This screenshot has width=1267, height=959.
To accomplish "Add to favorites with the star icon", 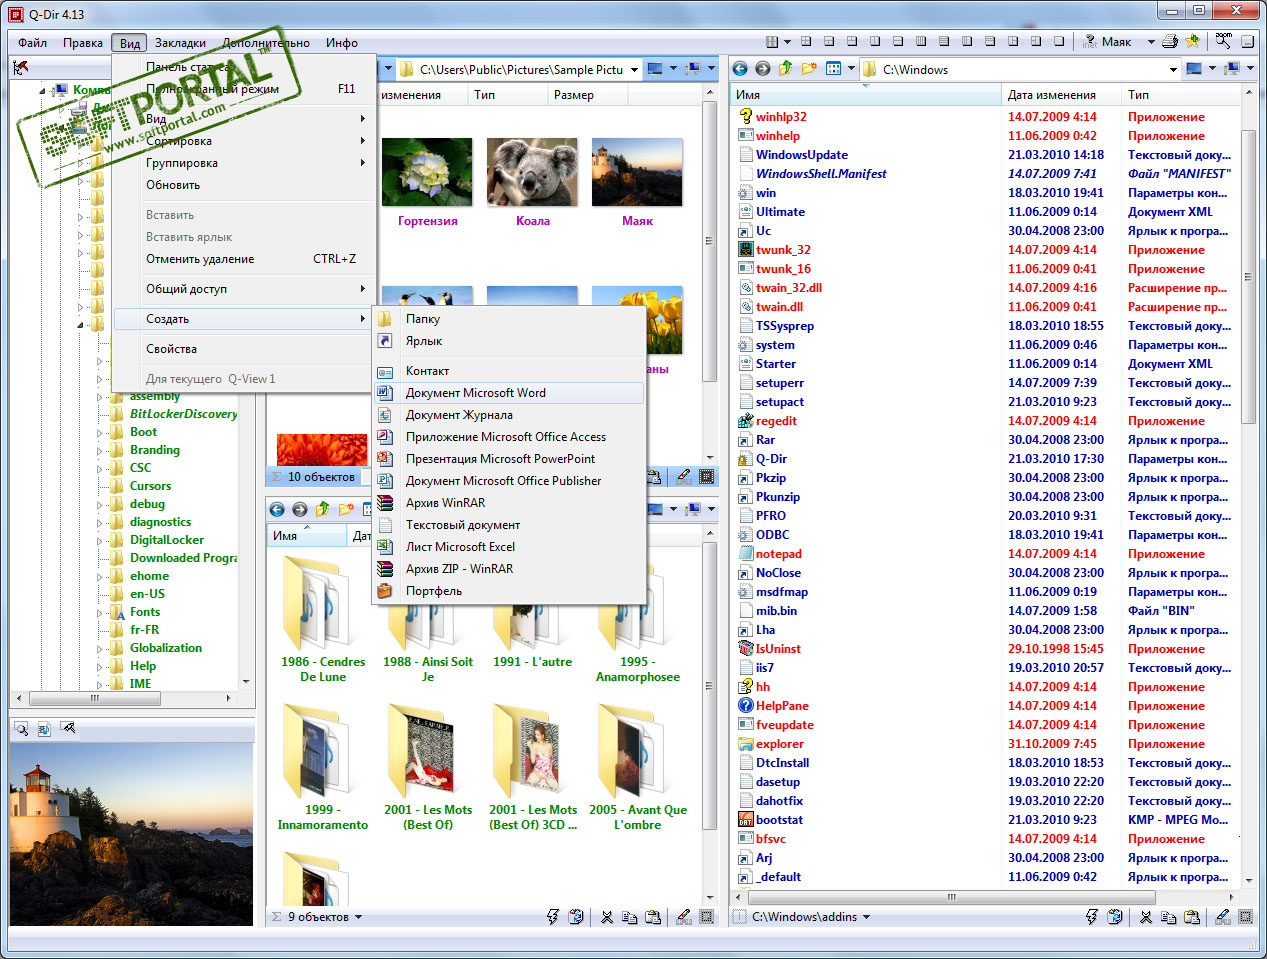I will (x=1192, y=42).
